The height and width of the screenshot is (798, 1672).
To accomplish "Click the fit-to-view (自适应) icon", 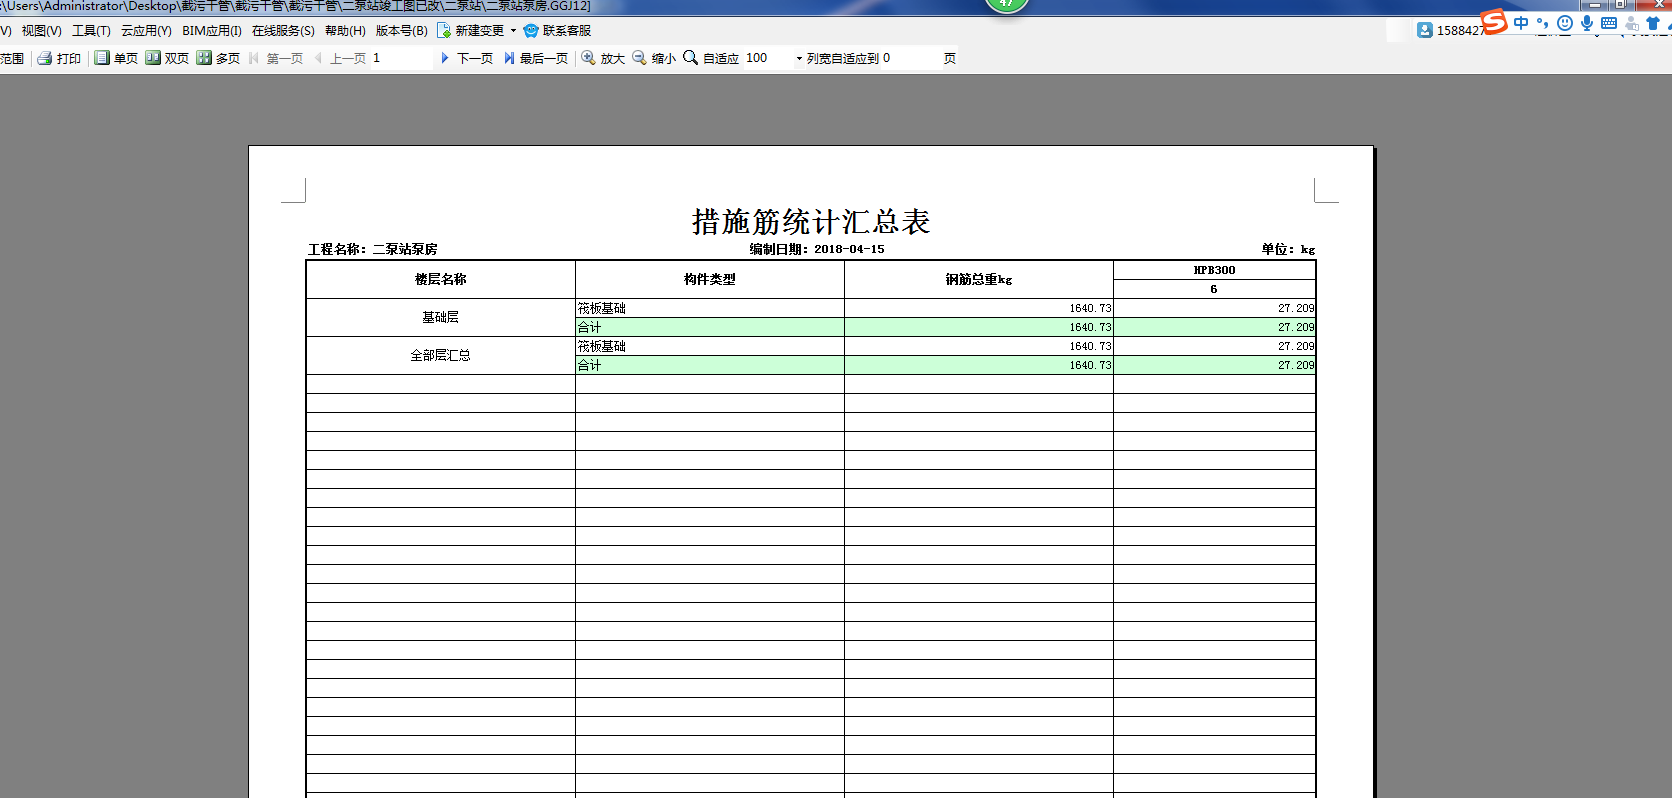I will point(690,58).
